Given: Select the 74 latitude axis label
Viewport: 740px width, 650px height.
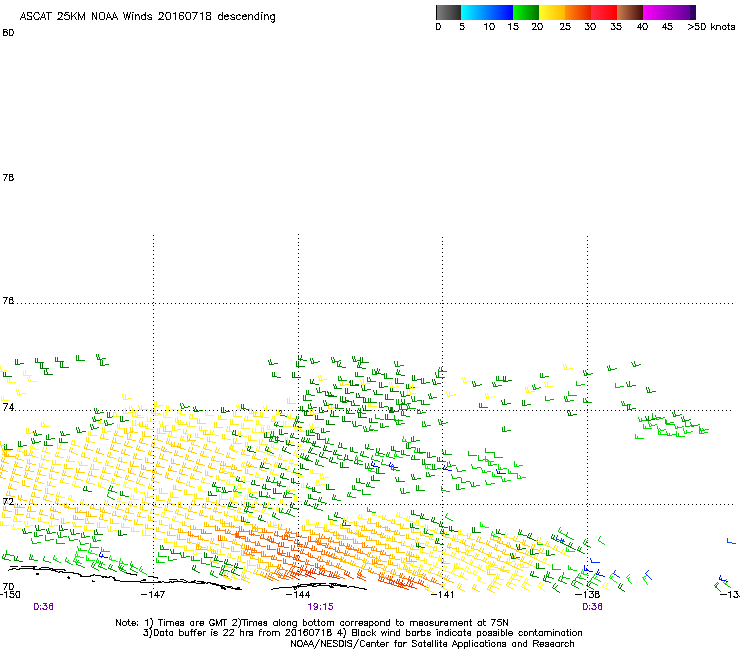Looking at the screenshot, I should (8, 407).
